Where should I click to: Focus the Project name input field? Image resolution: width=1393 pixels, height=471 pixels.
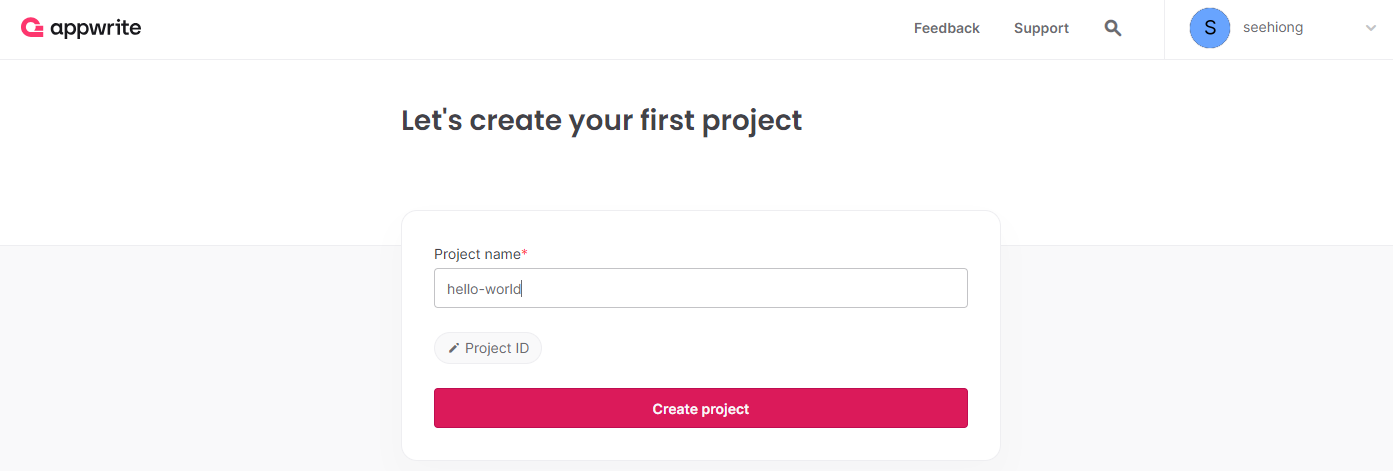700,288
